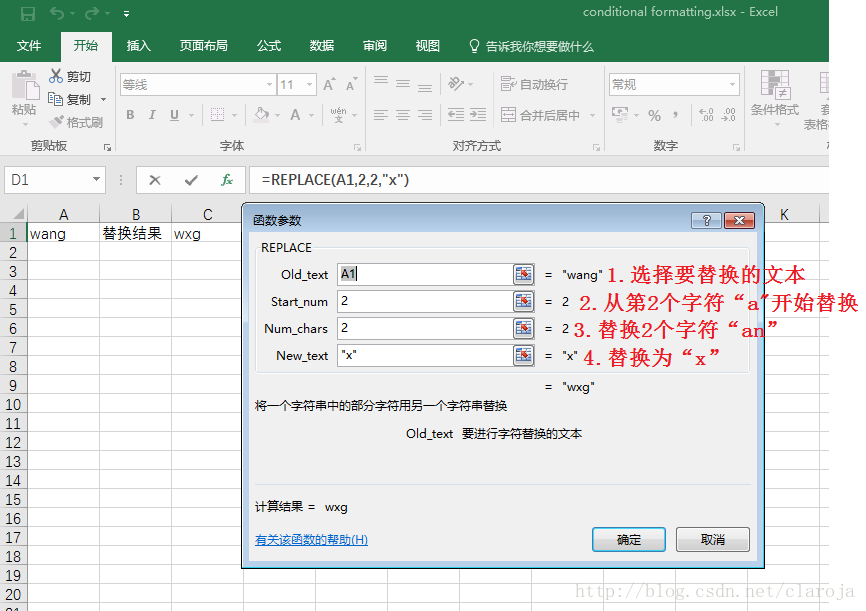The image size is (866, 611).
Task: Click the text orientation icon
Action: click(x=456, y=84)
